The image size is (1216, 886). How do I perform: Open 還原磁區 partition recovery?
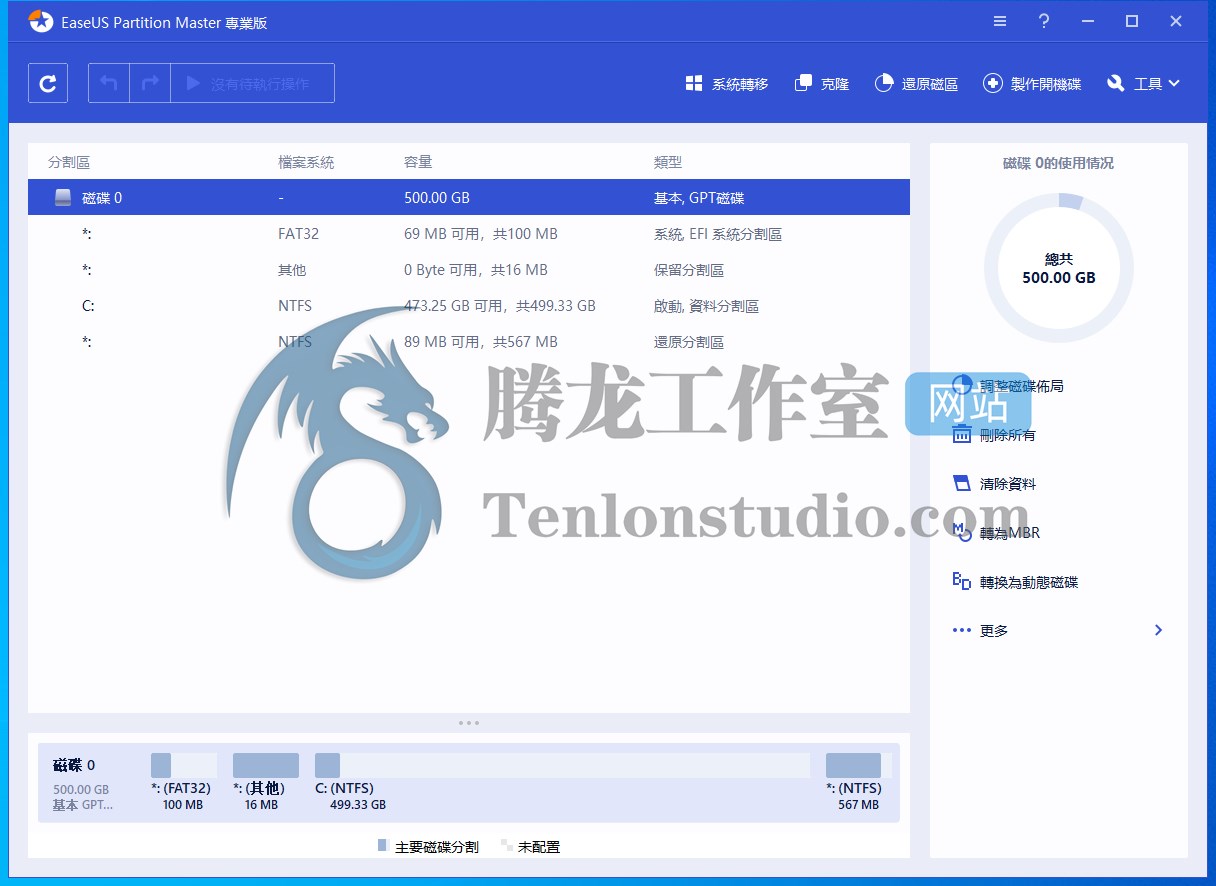[x=916, y=84]
